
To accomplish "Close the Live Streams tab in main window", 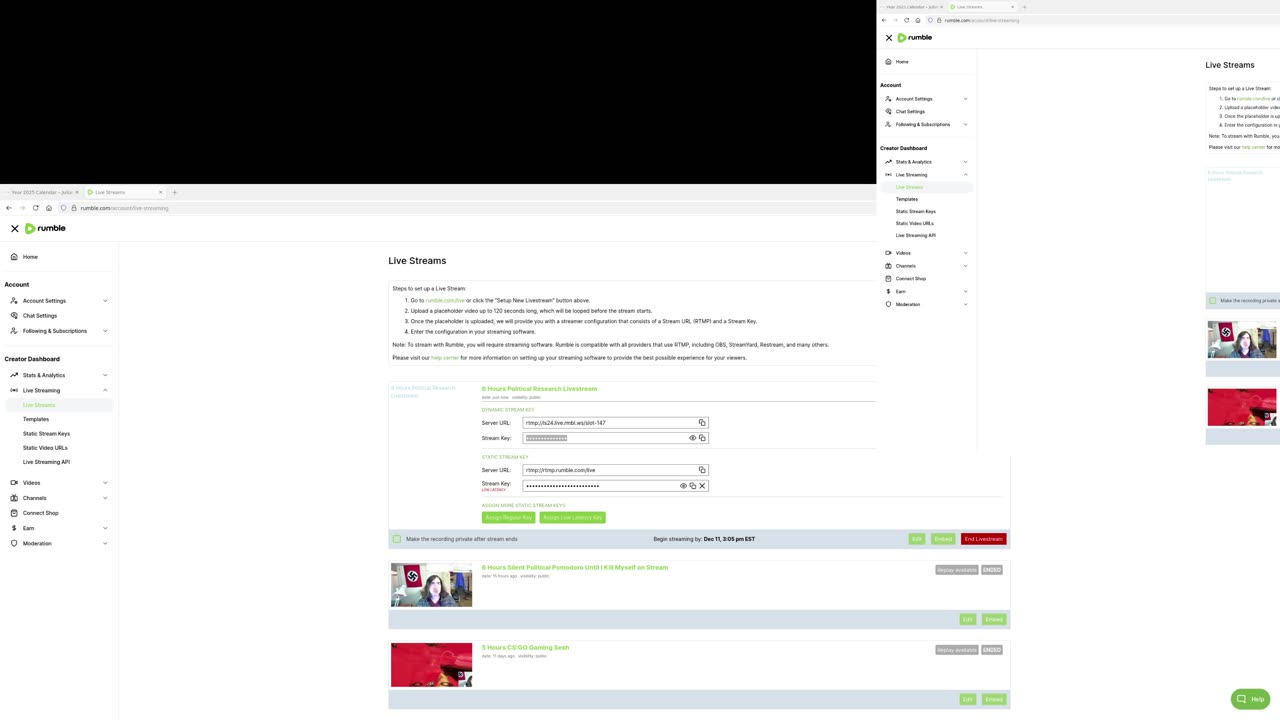I will point(161,192).
